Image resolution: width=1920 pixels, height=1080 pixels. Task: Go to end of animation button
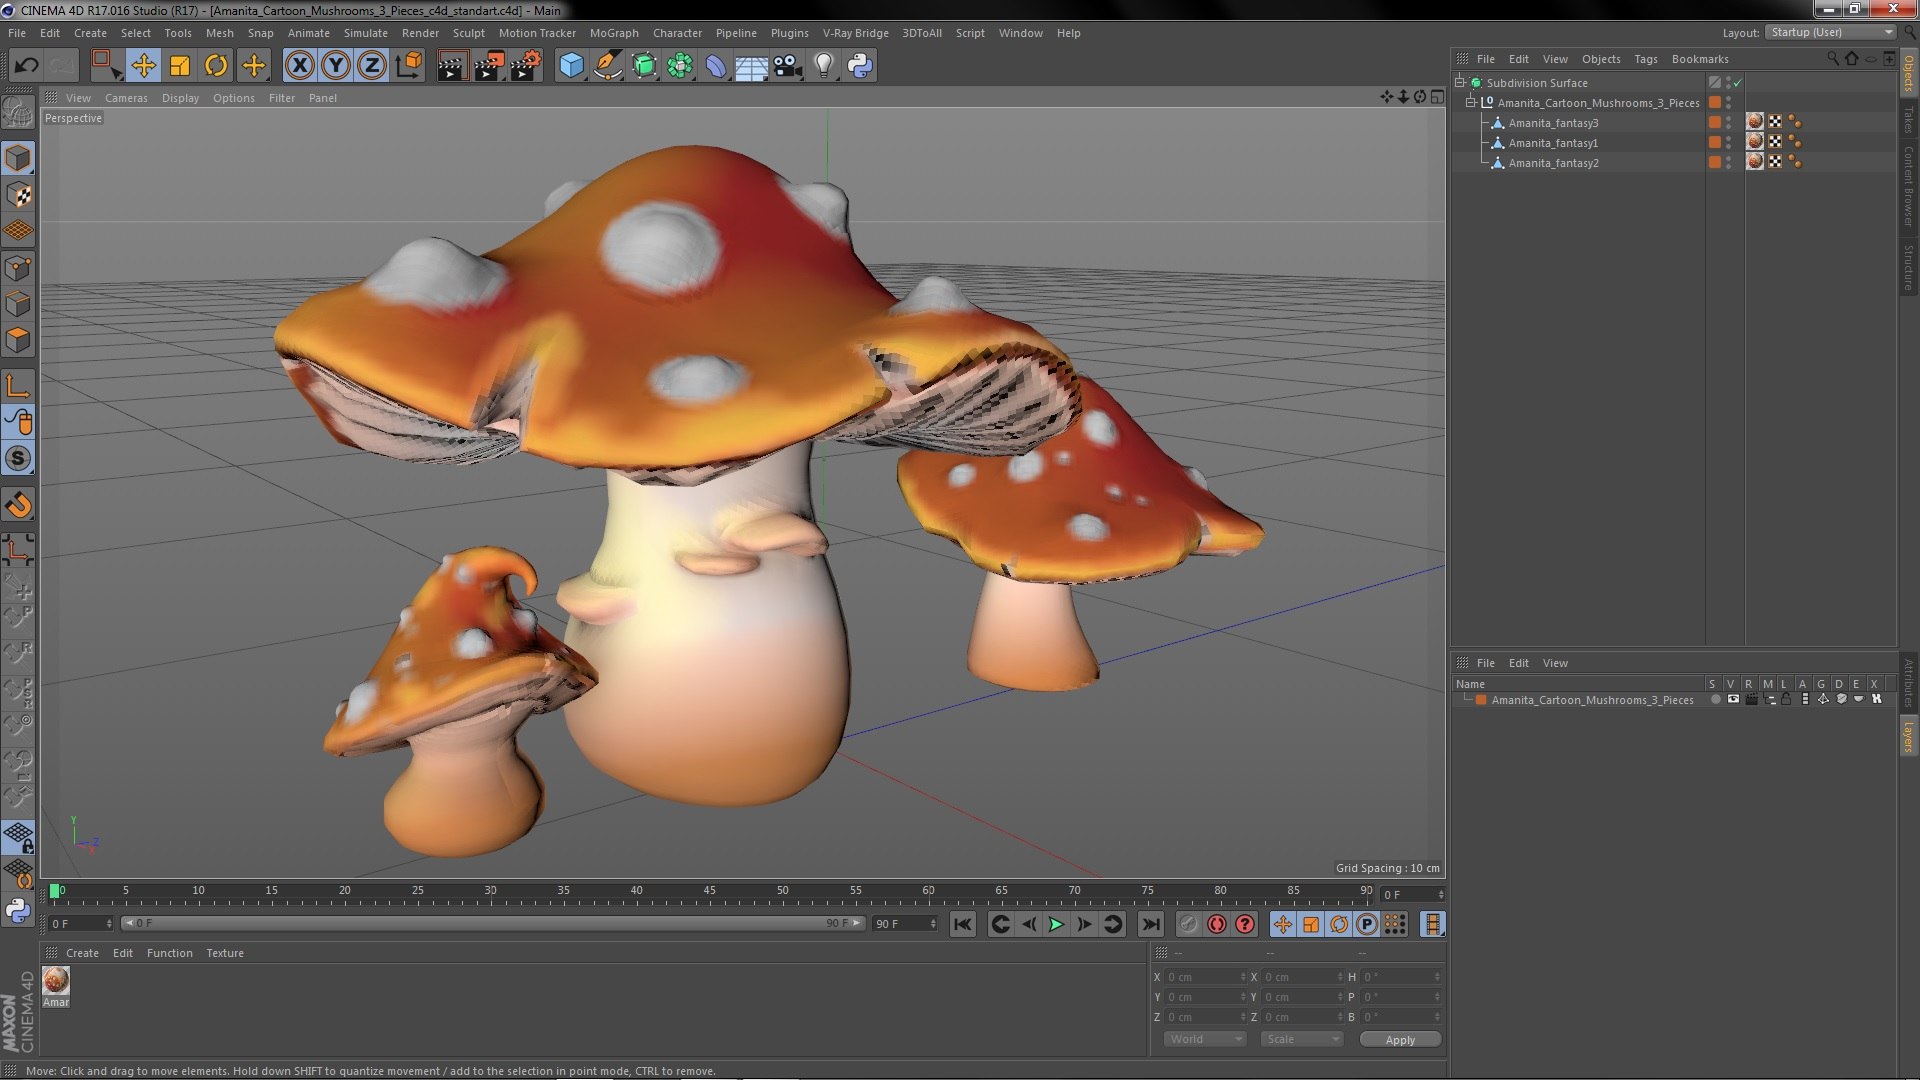1150,924
